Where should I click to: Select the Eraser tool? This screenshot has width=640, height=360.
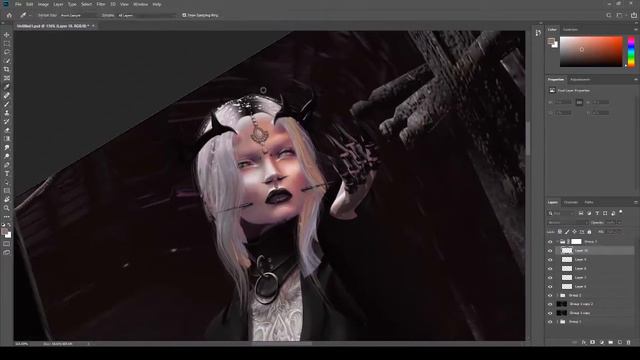click(x=7, y=130)
